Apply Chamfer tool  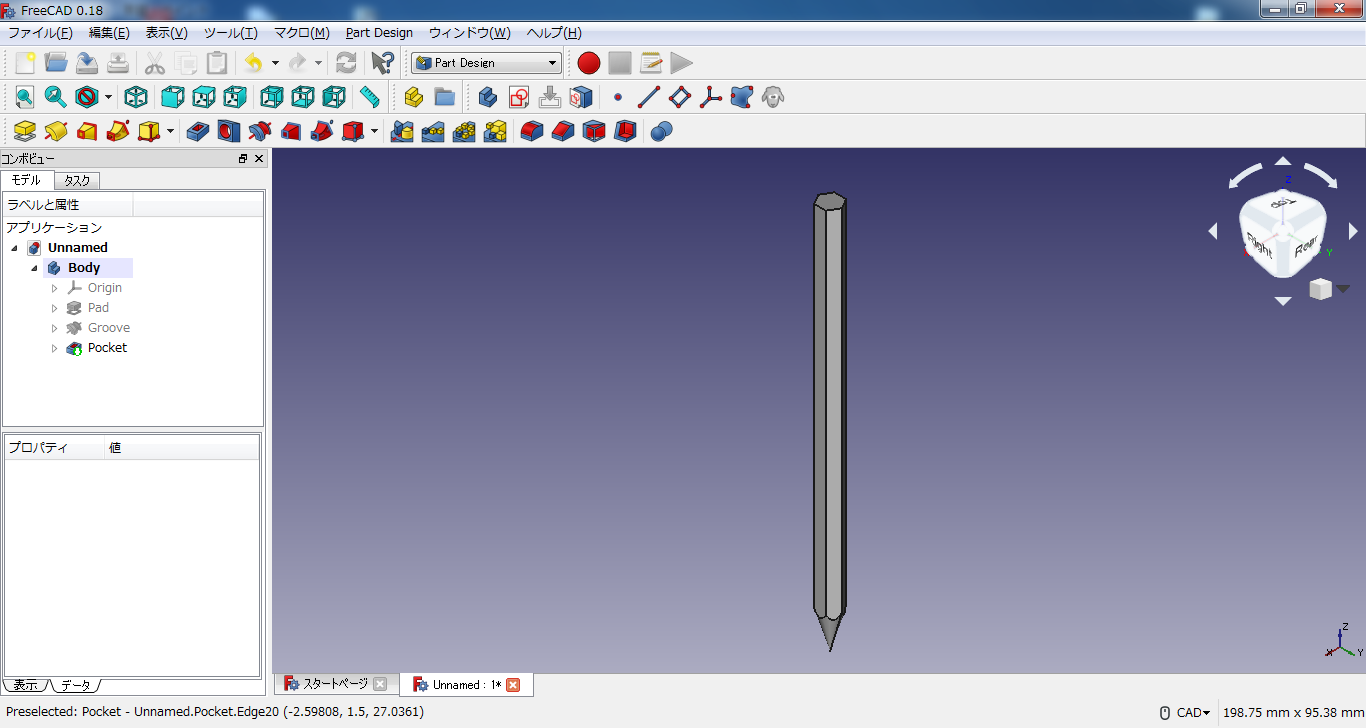coord(563,131)
